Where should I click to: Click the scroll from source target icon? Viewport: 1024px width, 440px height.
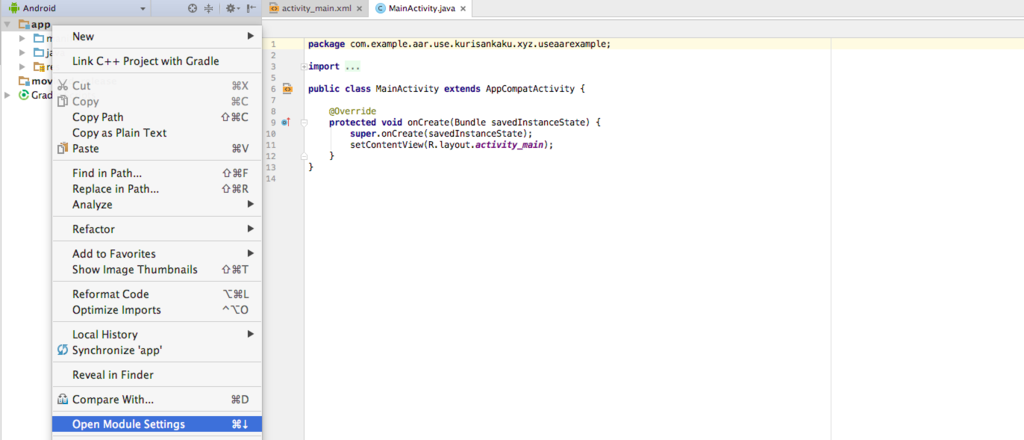[192, 8]
